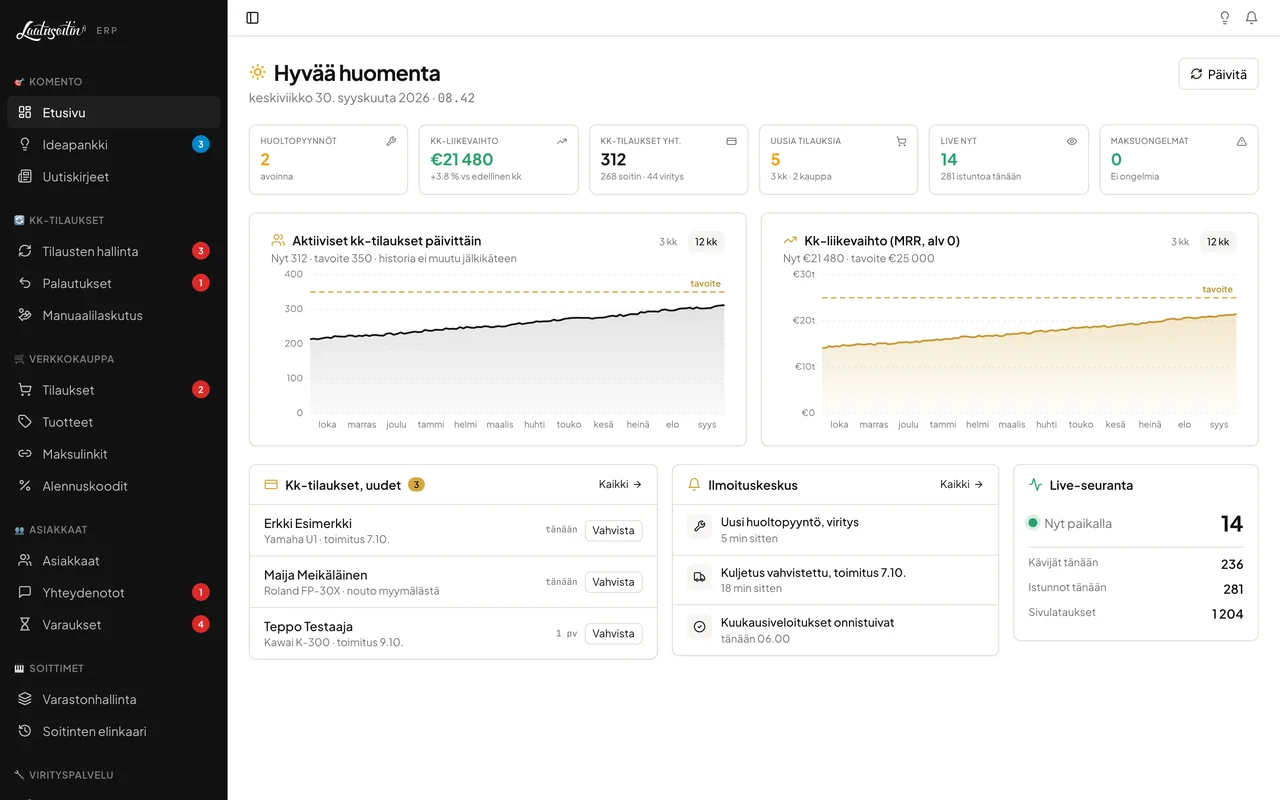This screenshot has height=800, width=1280.
Task: Click the cart icon on Uusia tilauksia card
Action: (901, 141)
